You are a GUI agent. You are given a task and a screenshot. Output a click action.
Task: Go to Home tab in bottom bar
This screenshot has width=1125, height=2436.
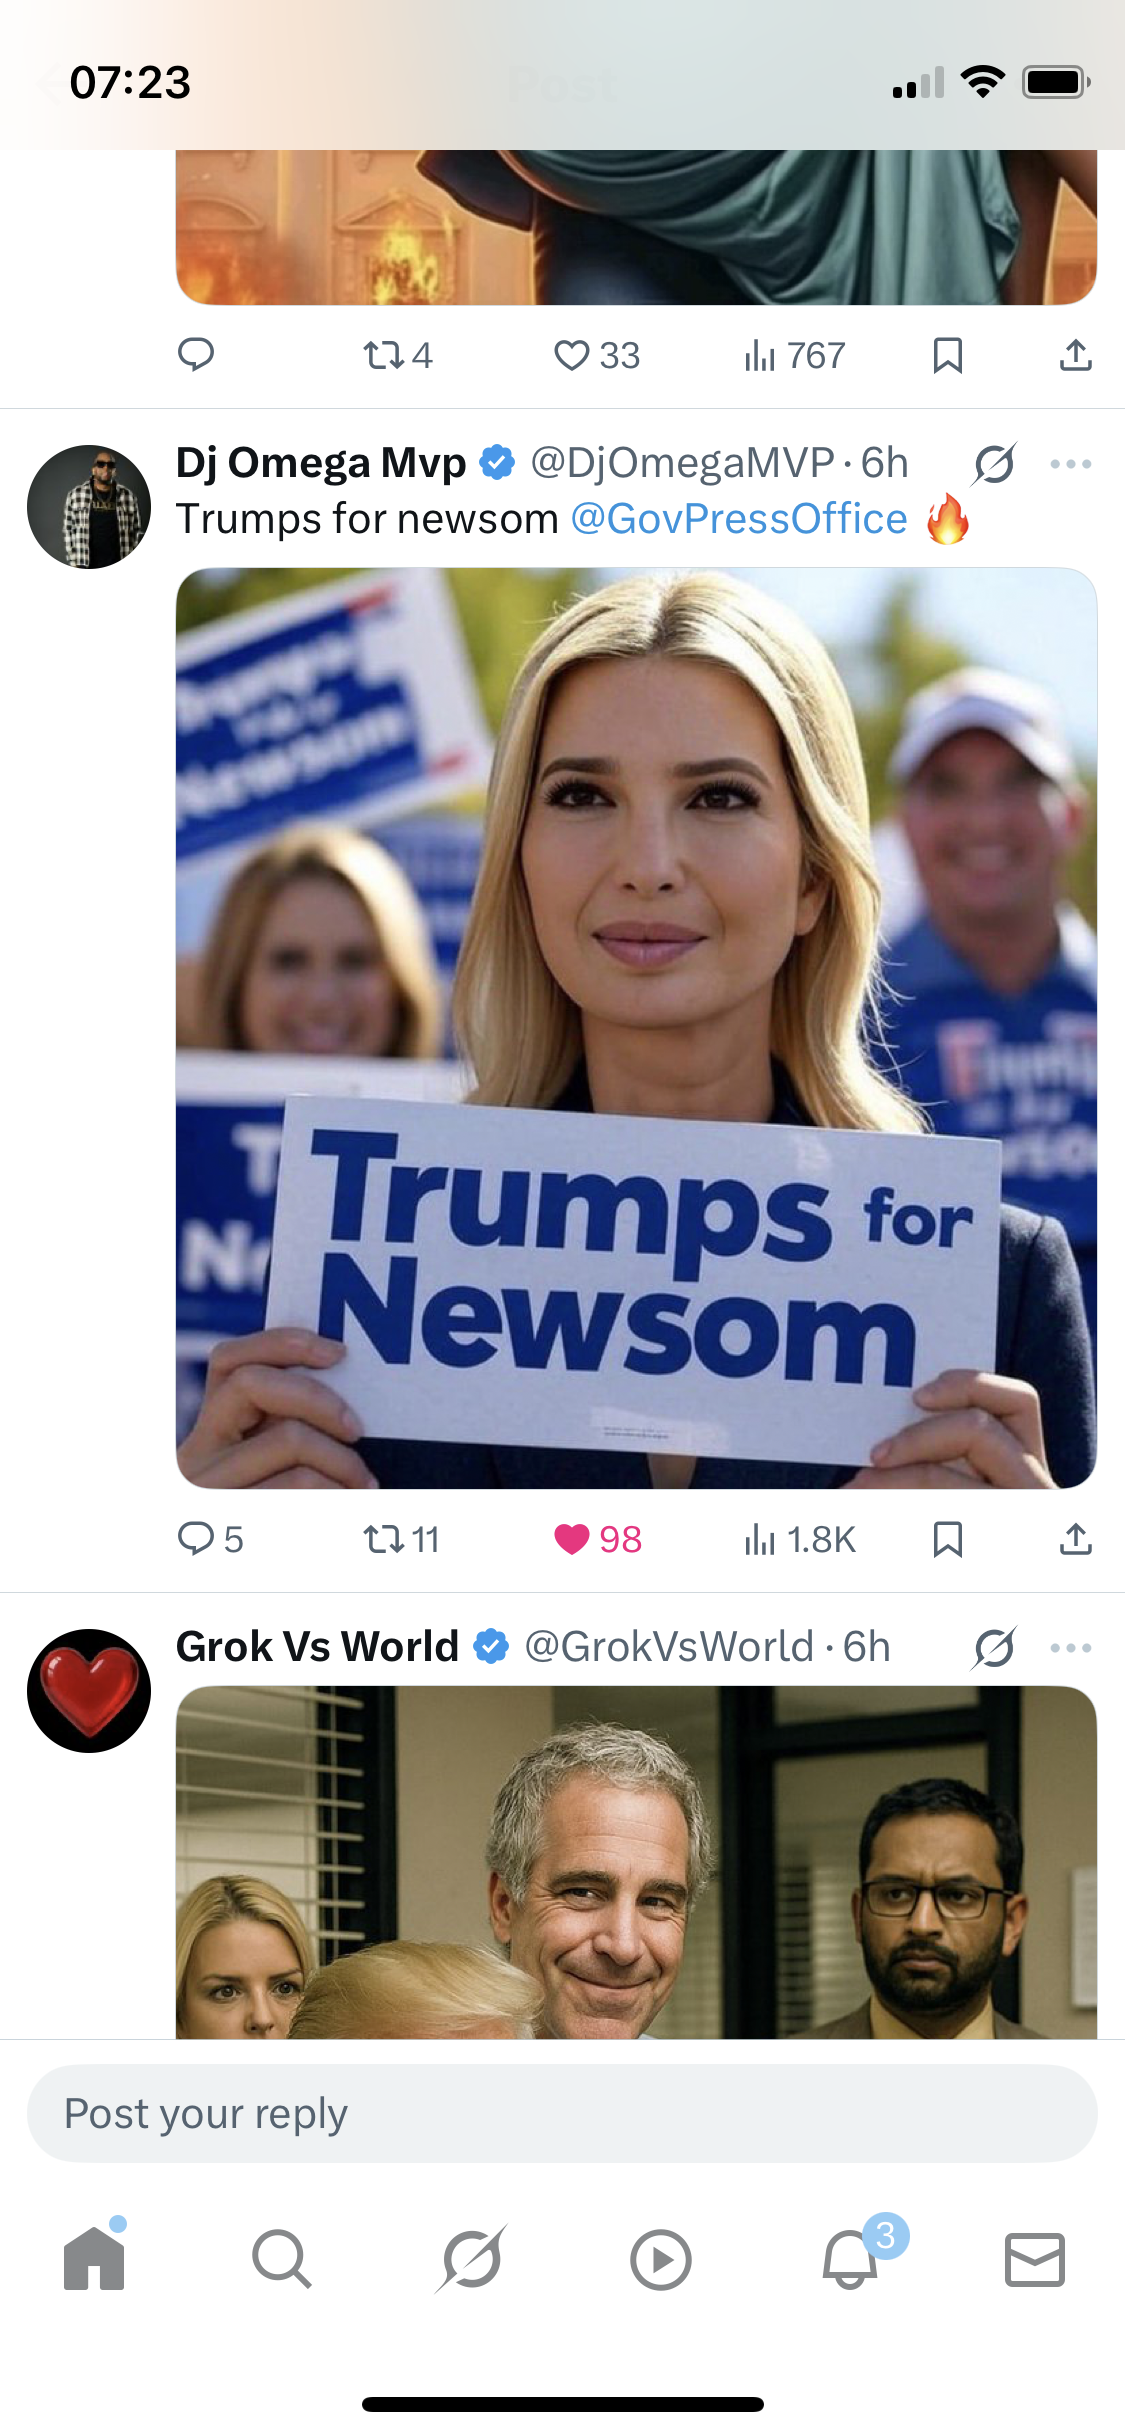94,2258
